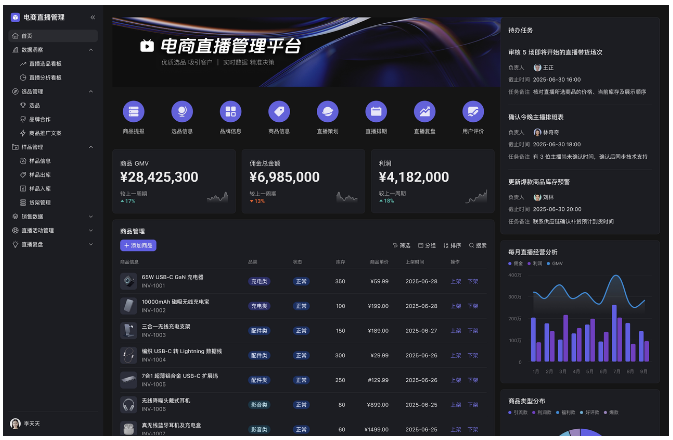673x440 pixels.
Task: Click the first purple stack shortcut icon
Action: coord(133,112)
